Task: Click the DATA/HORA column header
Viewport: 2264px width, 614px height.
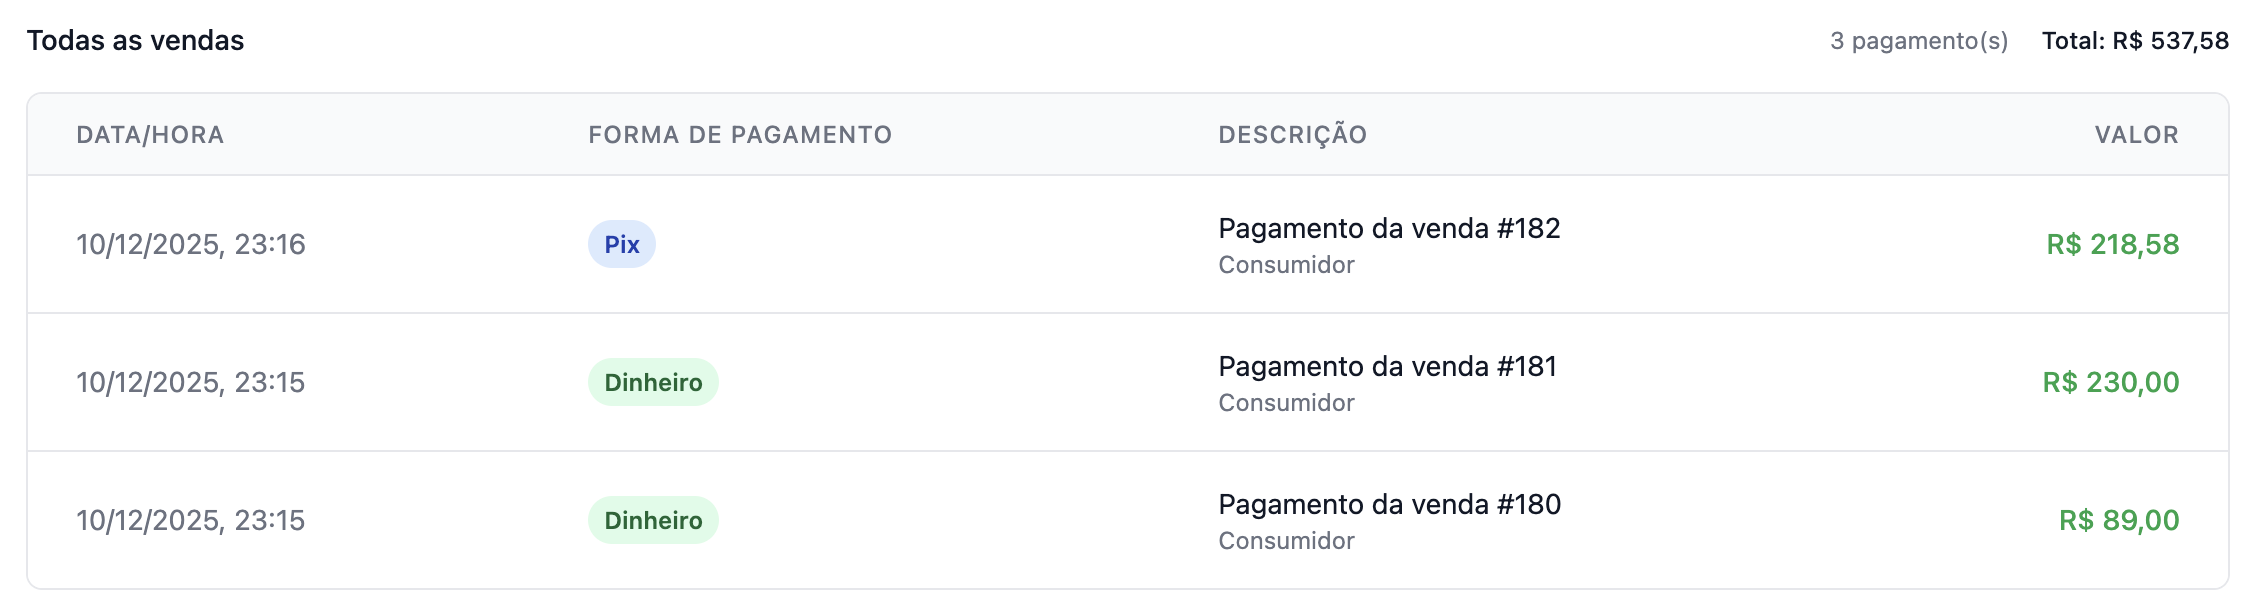Action: [150, 135]
